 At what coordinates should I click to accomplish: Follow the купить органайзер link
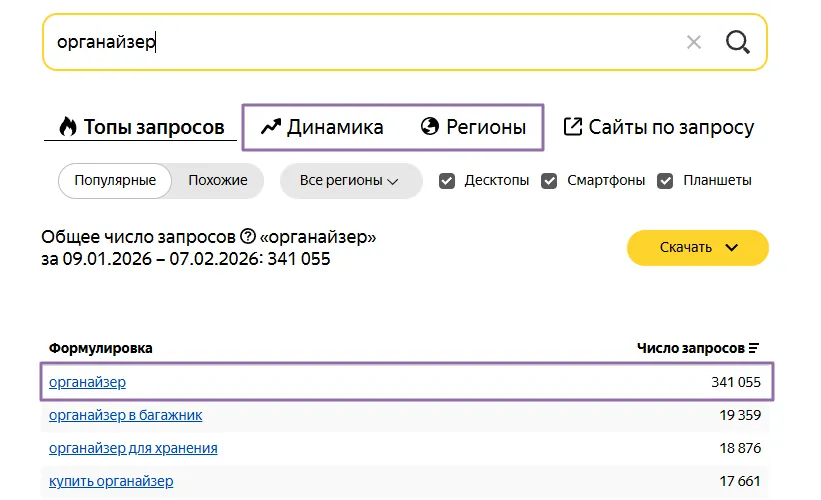[x=111, y=481]
